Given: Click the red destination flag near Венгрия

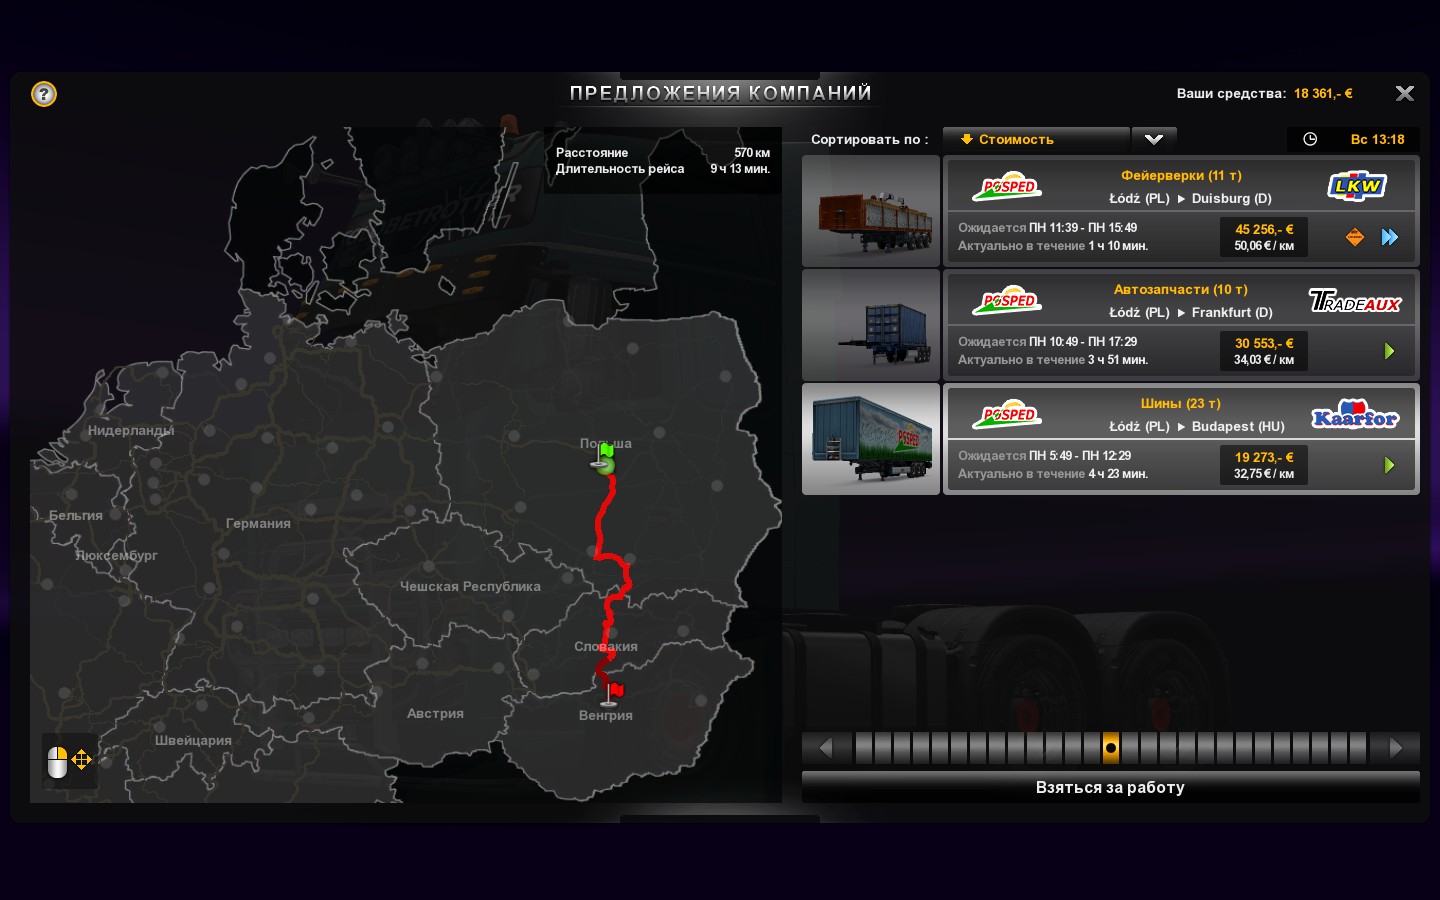Looking at the screenshot, I should [x=613, y=691].
